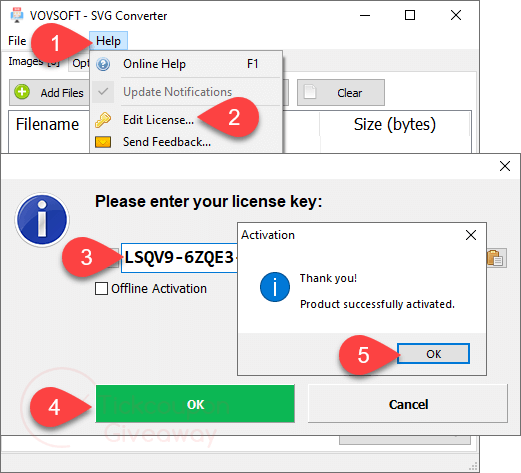This screenshot has width=521, height=473.
Task: Open the File menu
Action: pos(17,41)
